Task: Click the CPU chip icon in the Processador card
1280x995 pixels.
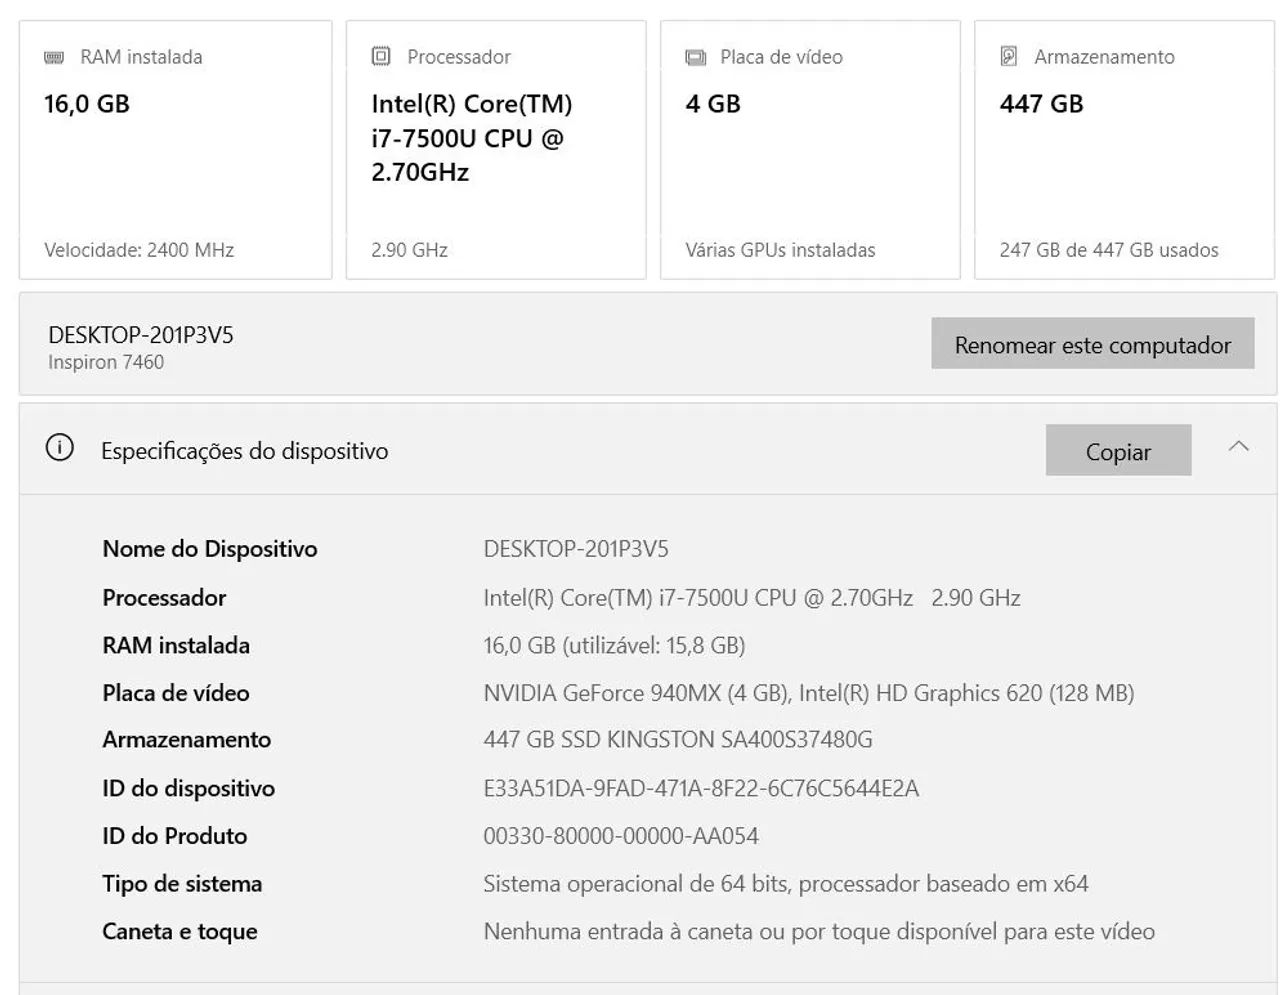Action: tap(381, 56)
